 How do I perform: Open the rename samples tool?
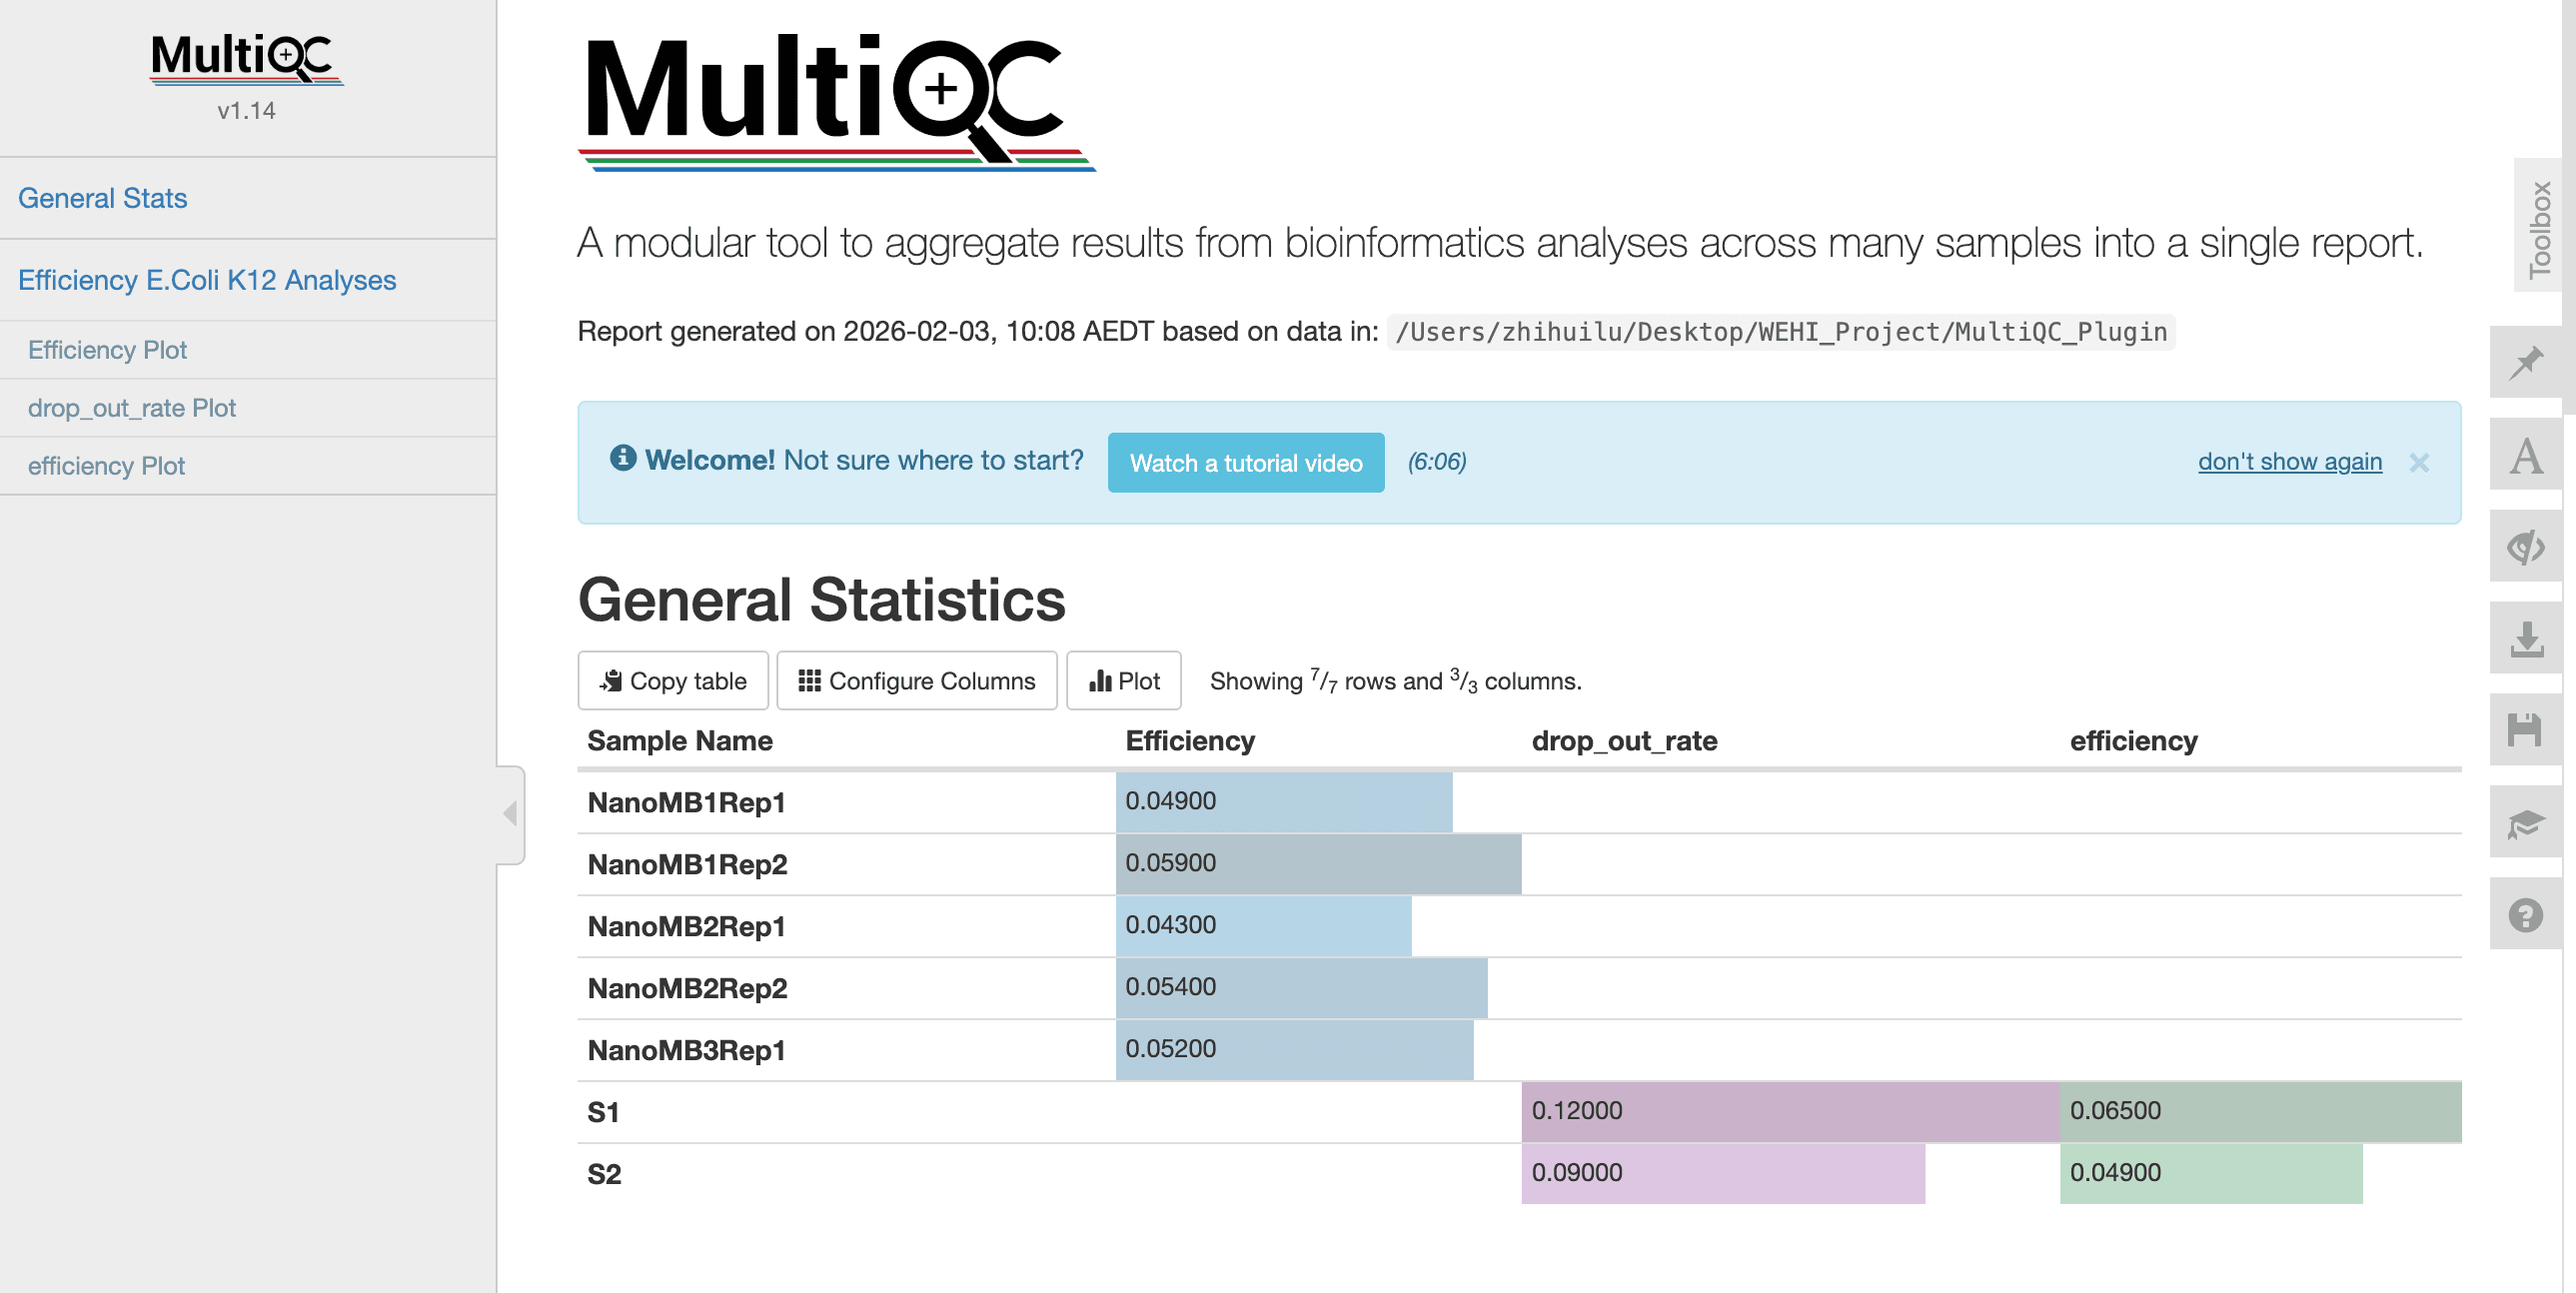2526,454
